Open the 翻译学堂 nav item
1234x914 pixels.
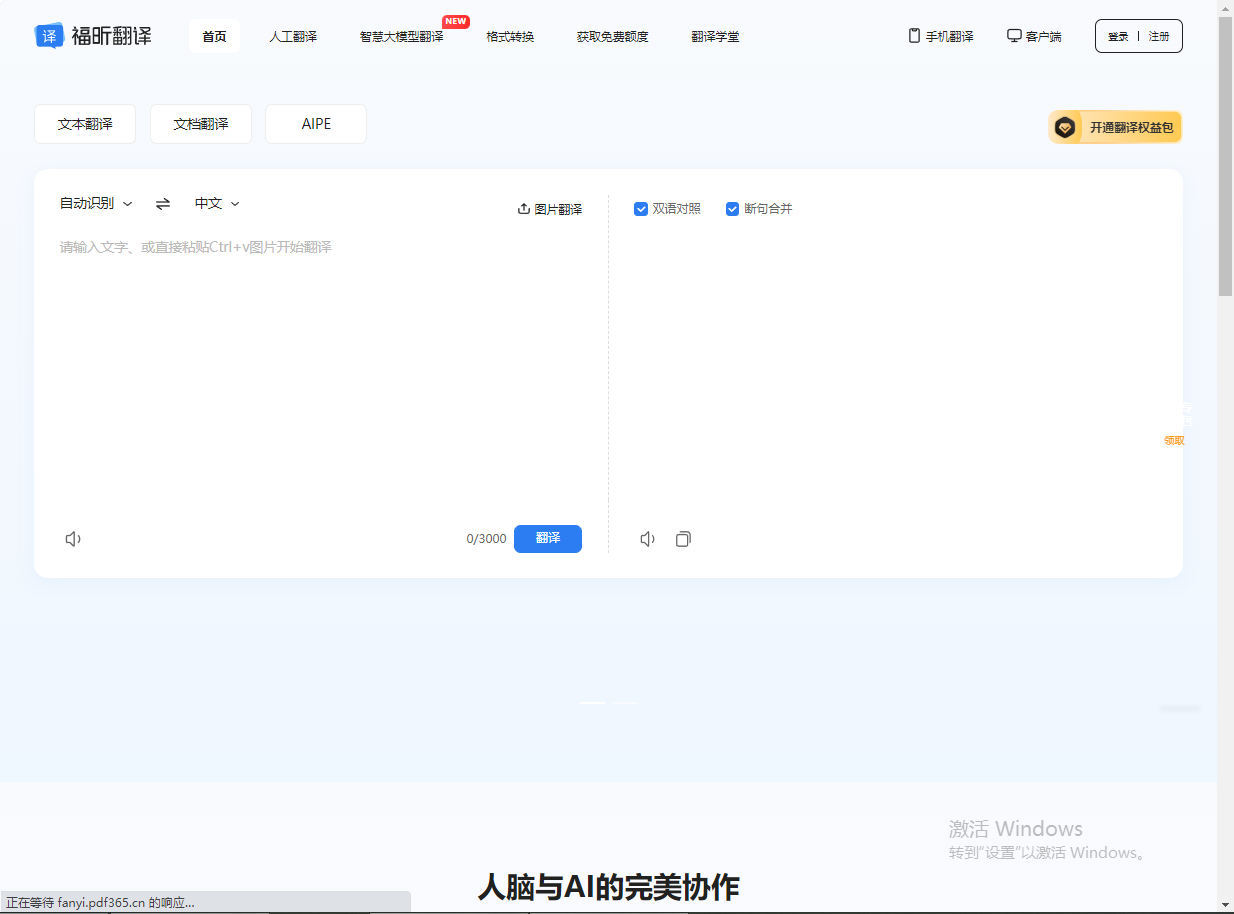715,36
